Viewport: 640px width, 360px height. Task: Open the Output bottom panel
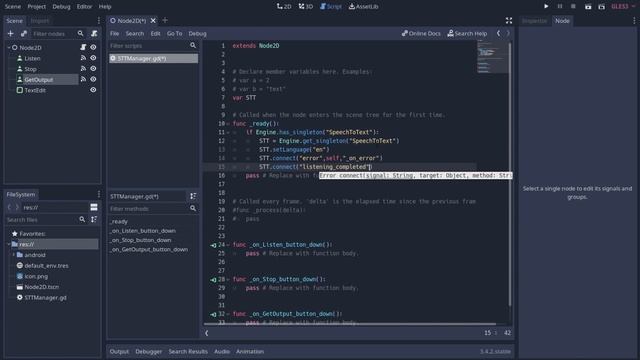coord(119,351)
